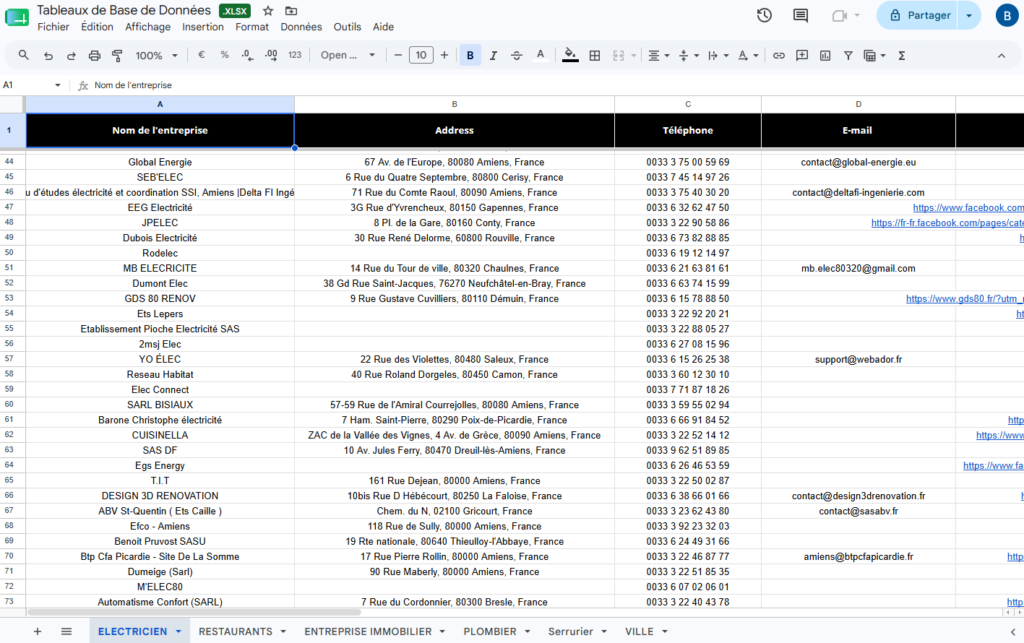Screen dimensions: 1024x643
Task: Insert chart using the chart icon
Action: point(825,55)
